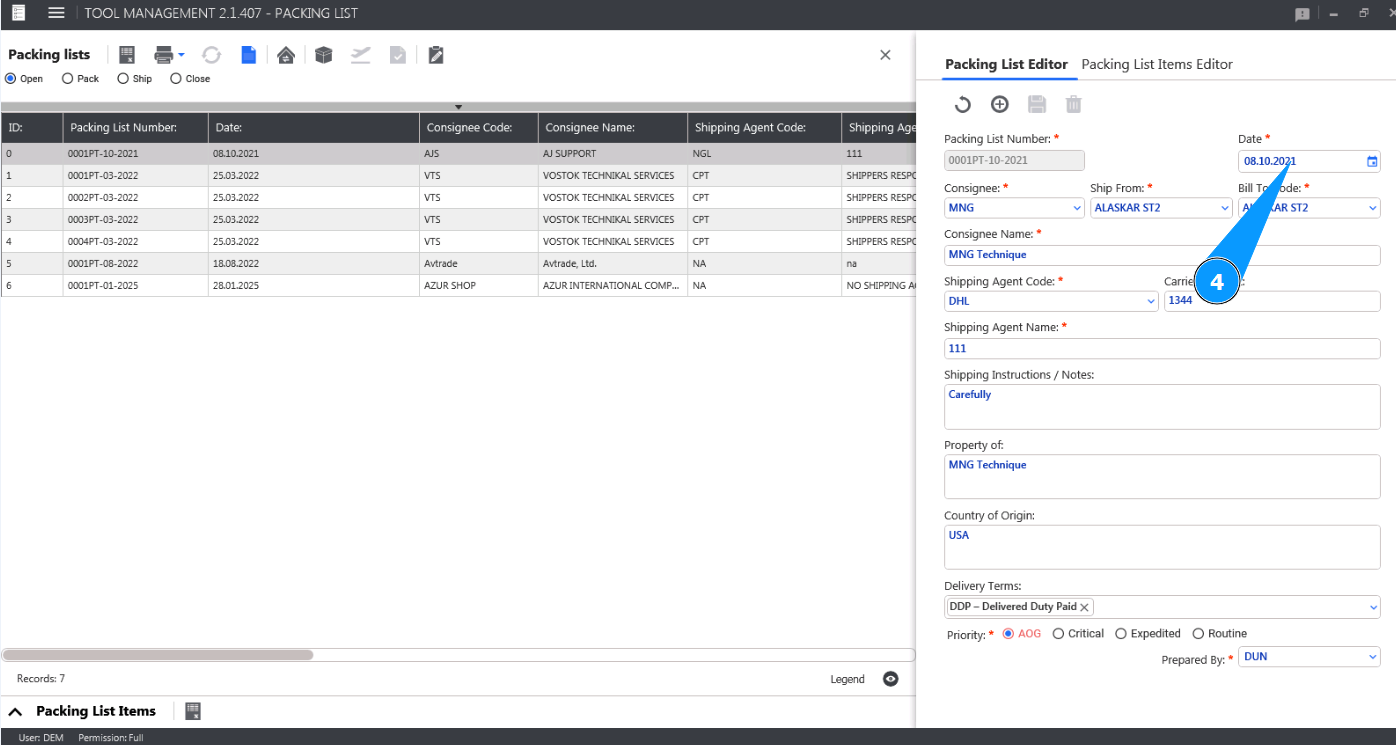Screen dimensions: 1396x746
Task: Select the Pack radio button filter
Action: point(68,79)
